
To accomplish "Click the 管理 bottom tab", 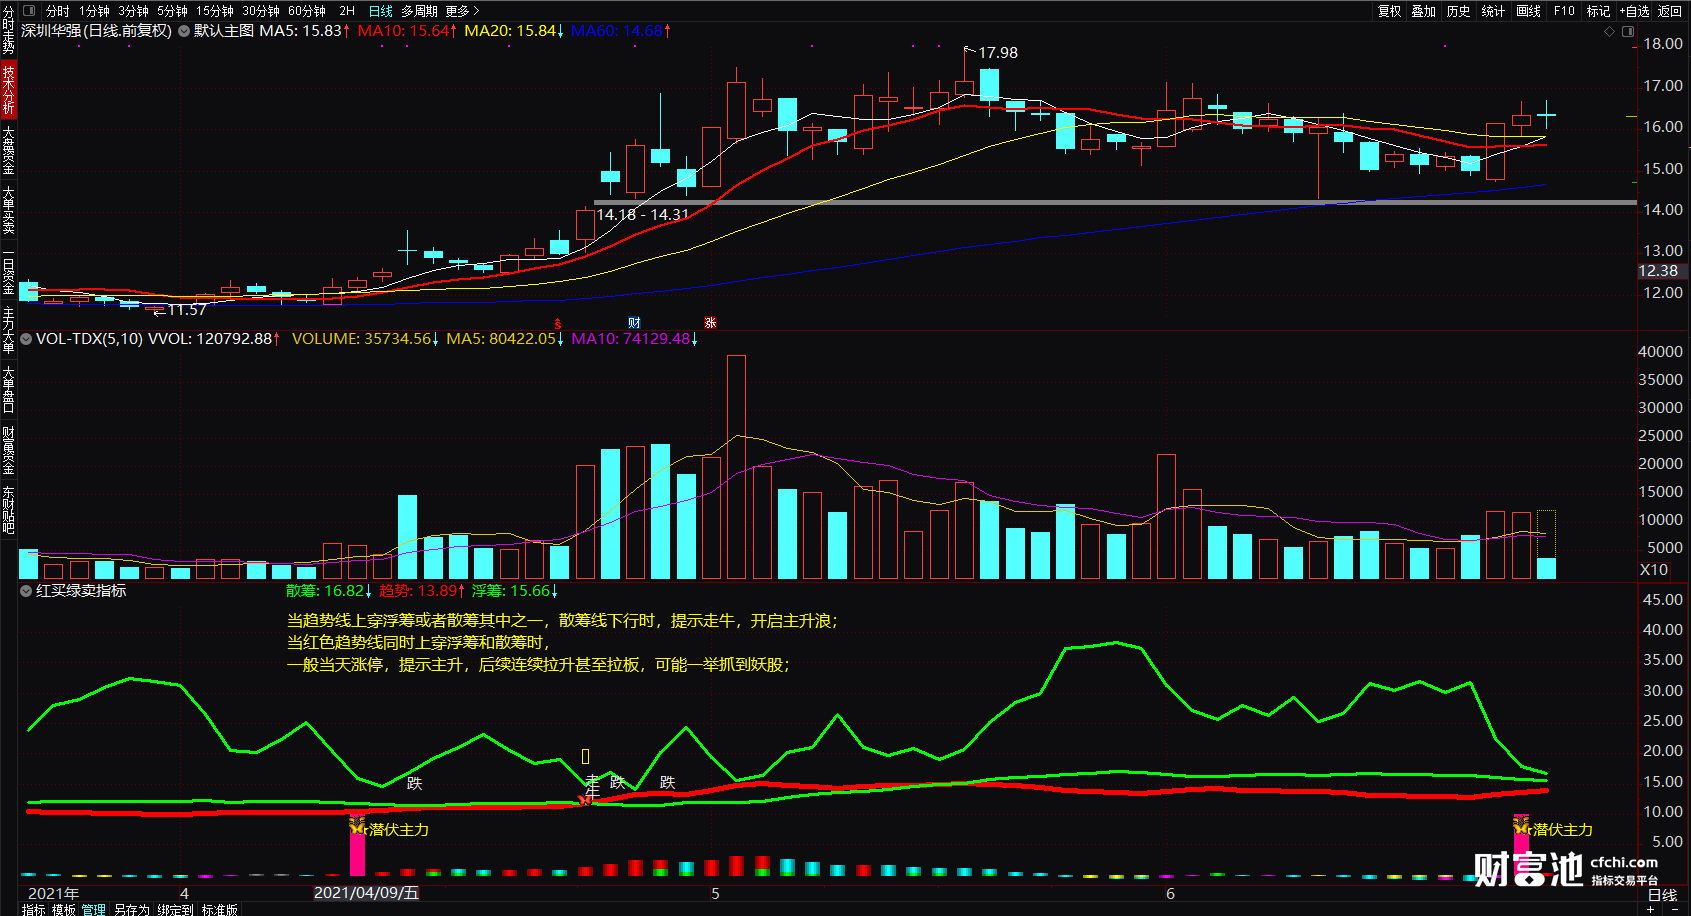I will (94, 910).
